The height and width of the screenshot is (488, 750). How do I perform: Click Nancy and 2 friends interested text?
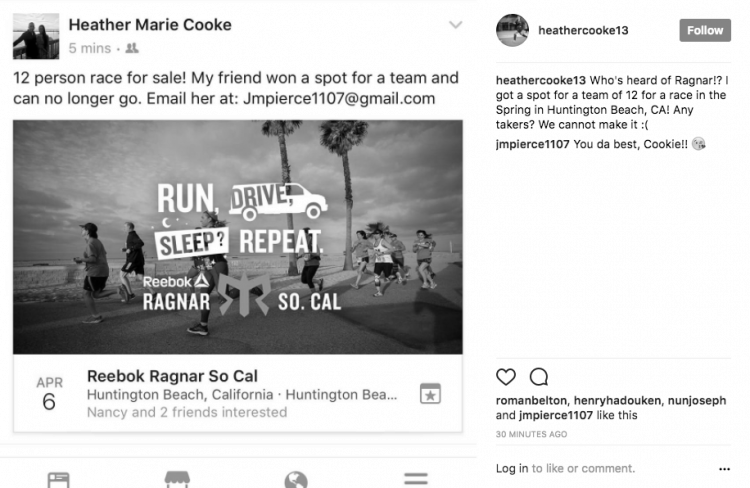coord(187,412)
